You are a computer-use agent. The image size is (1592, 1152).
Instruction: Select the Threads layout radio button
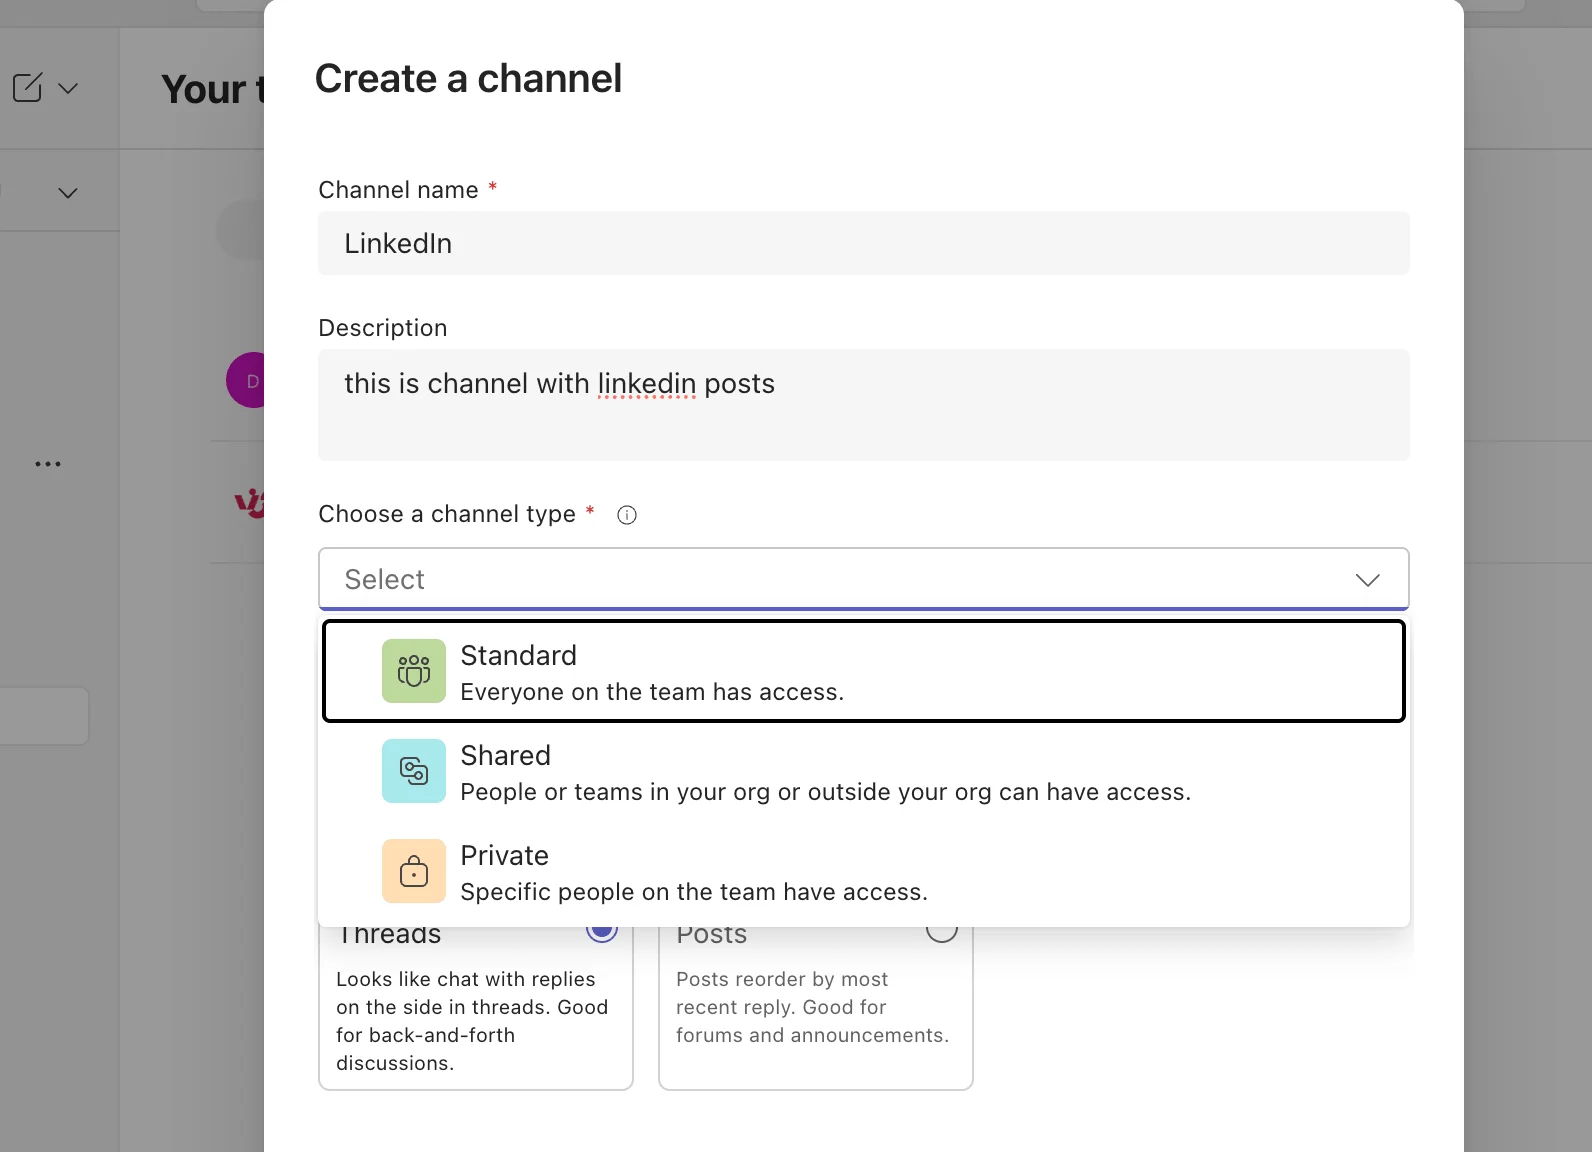point(602,932)
